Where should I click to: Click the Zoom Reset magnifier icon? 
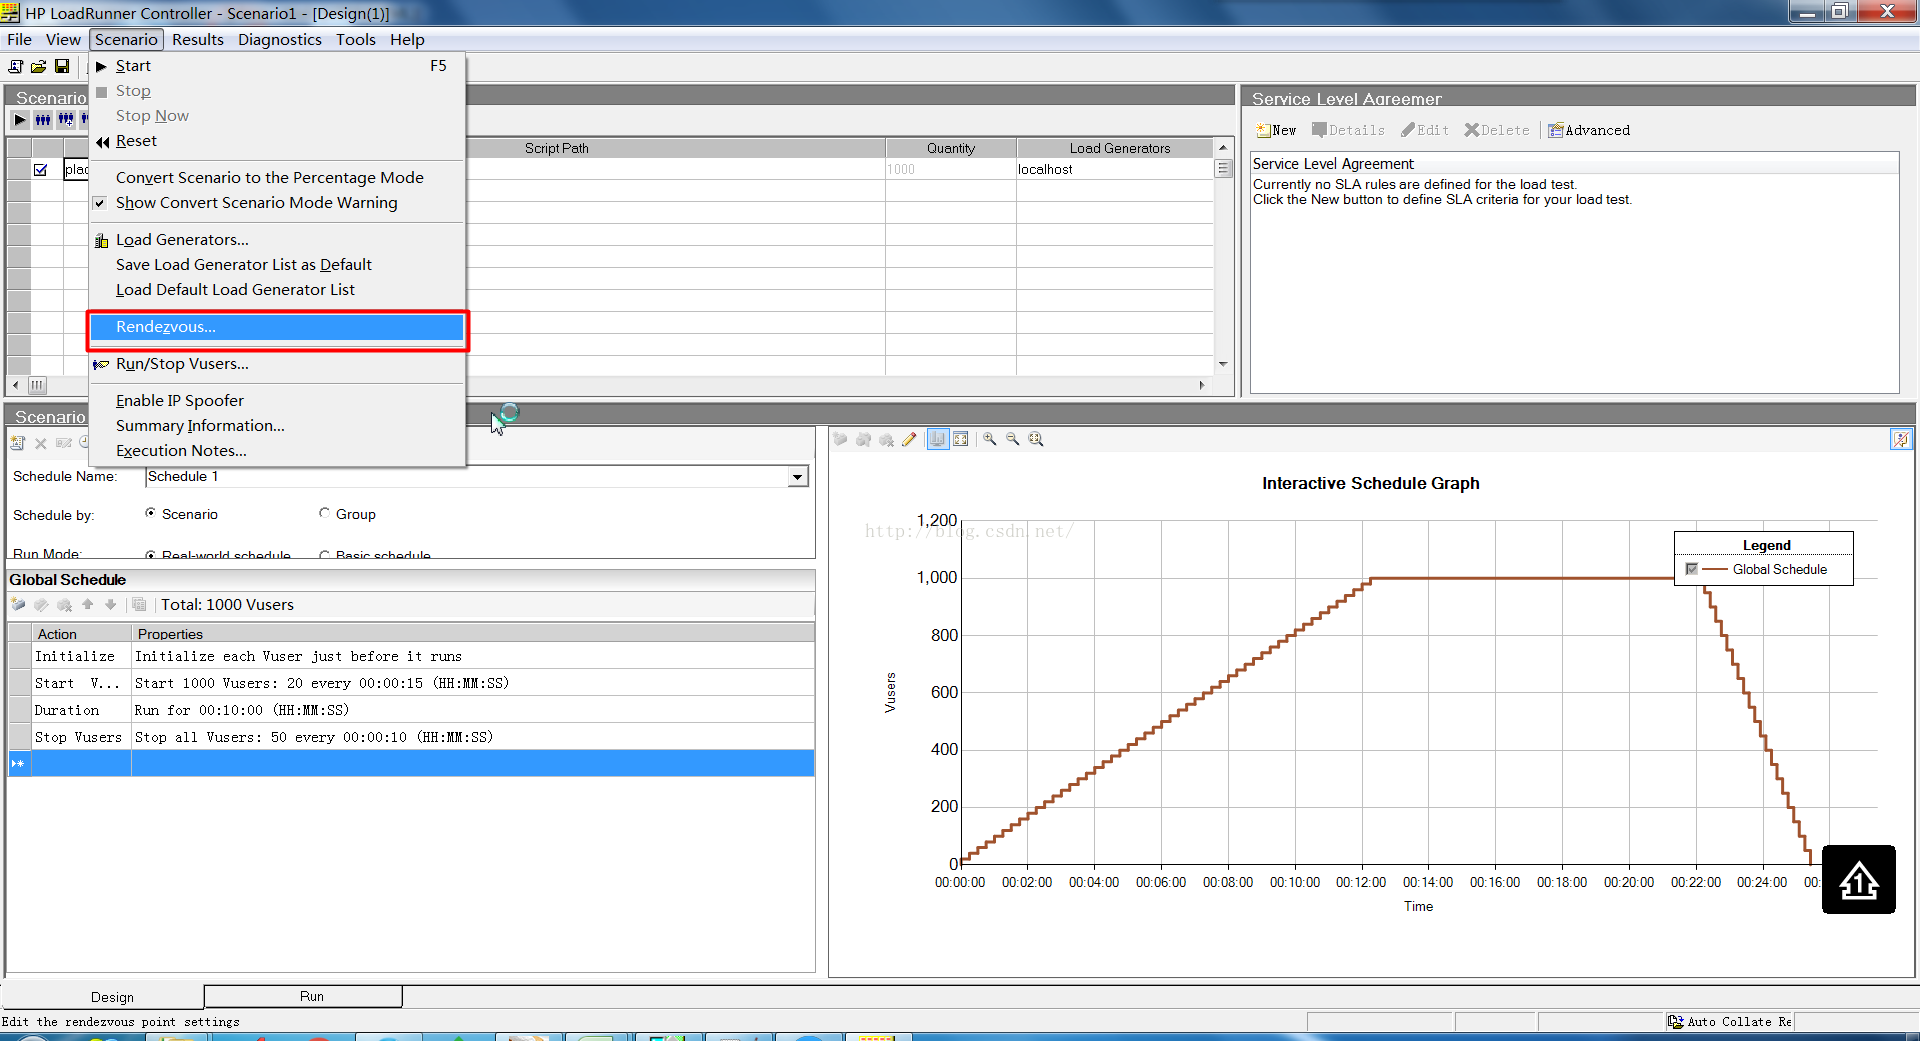click(1036, 439)
